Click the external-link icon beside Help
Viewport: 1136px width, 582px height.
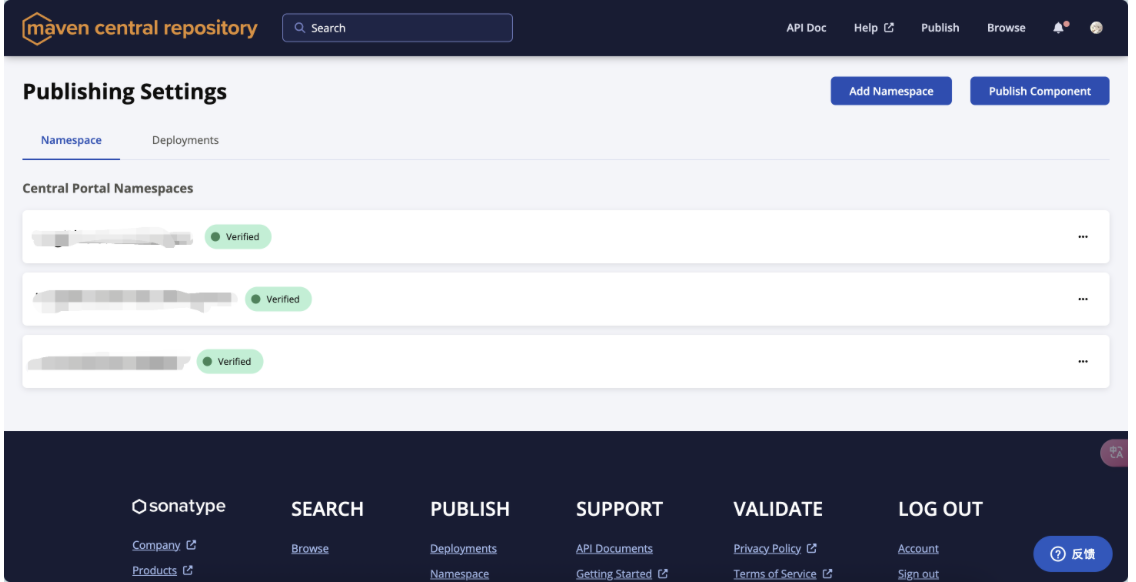[889, 28]
